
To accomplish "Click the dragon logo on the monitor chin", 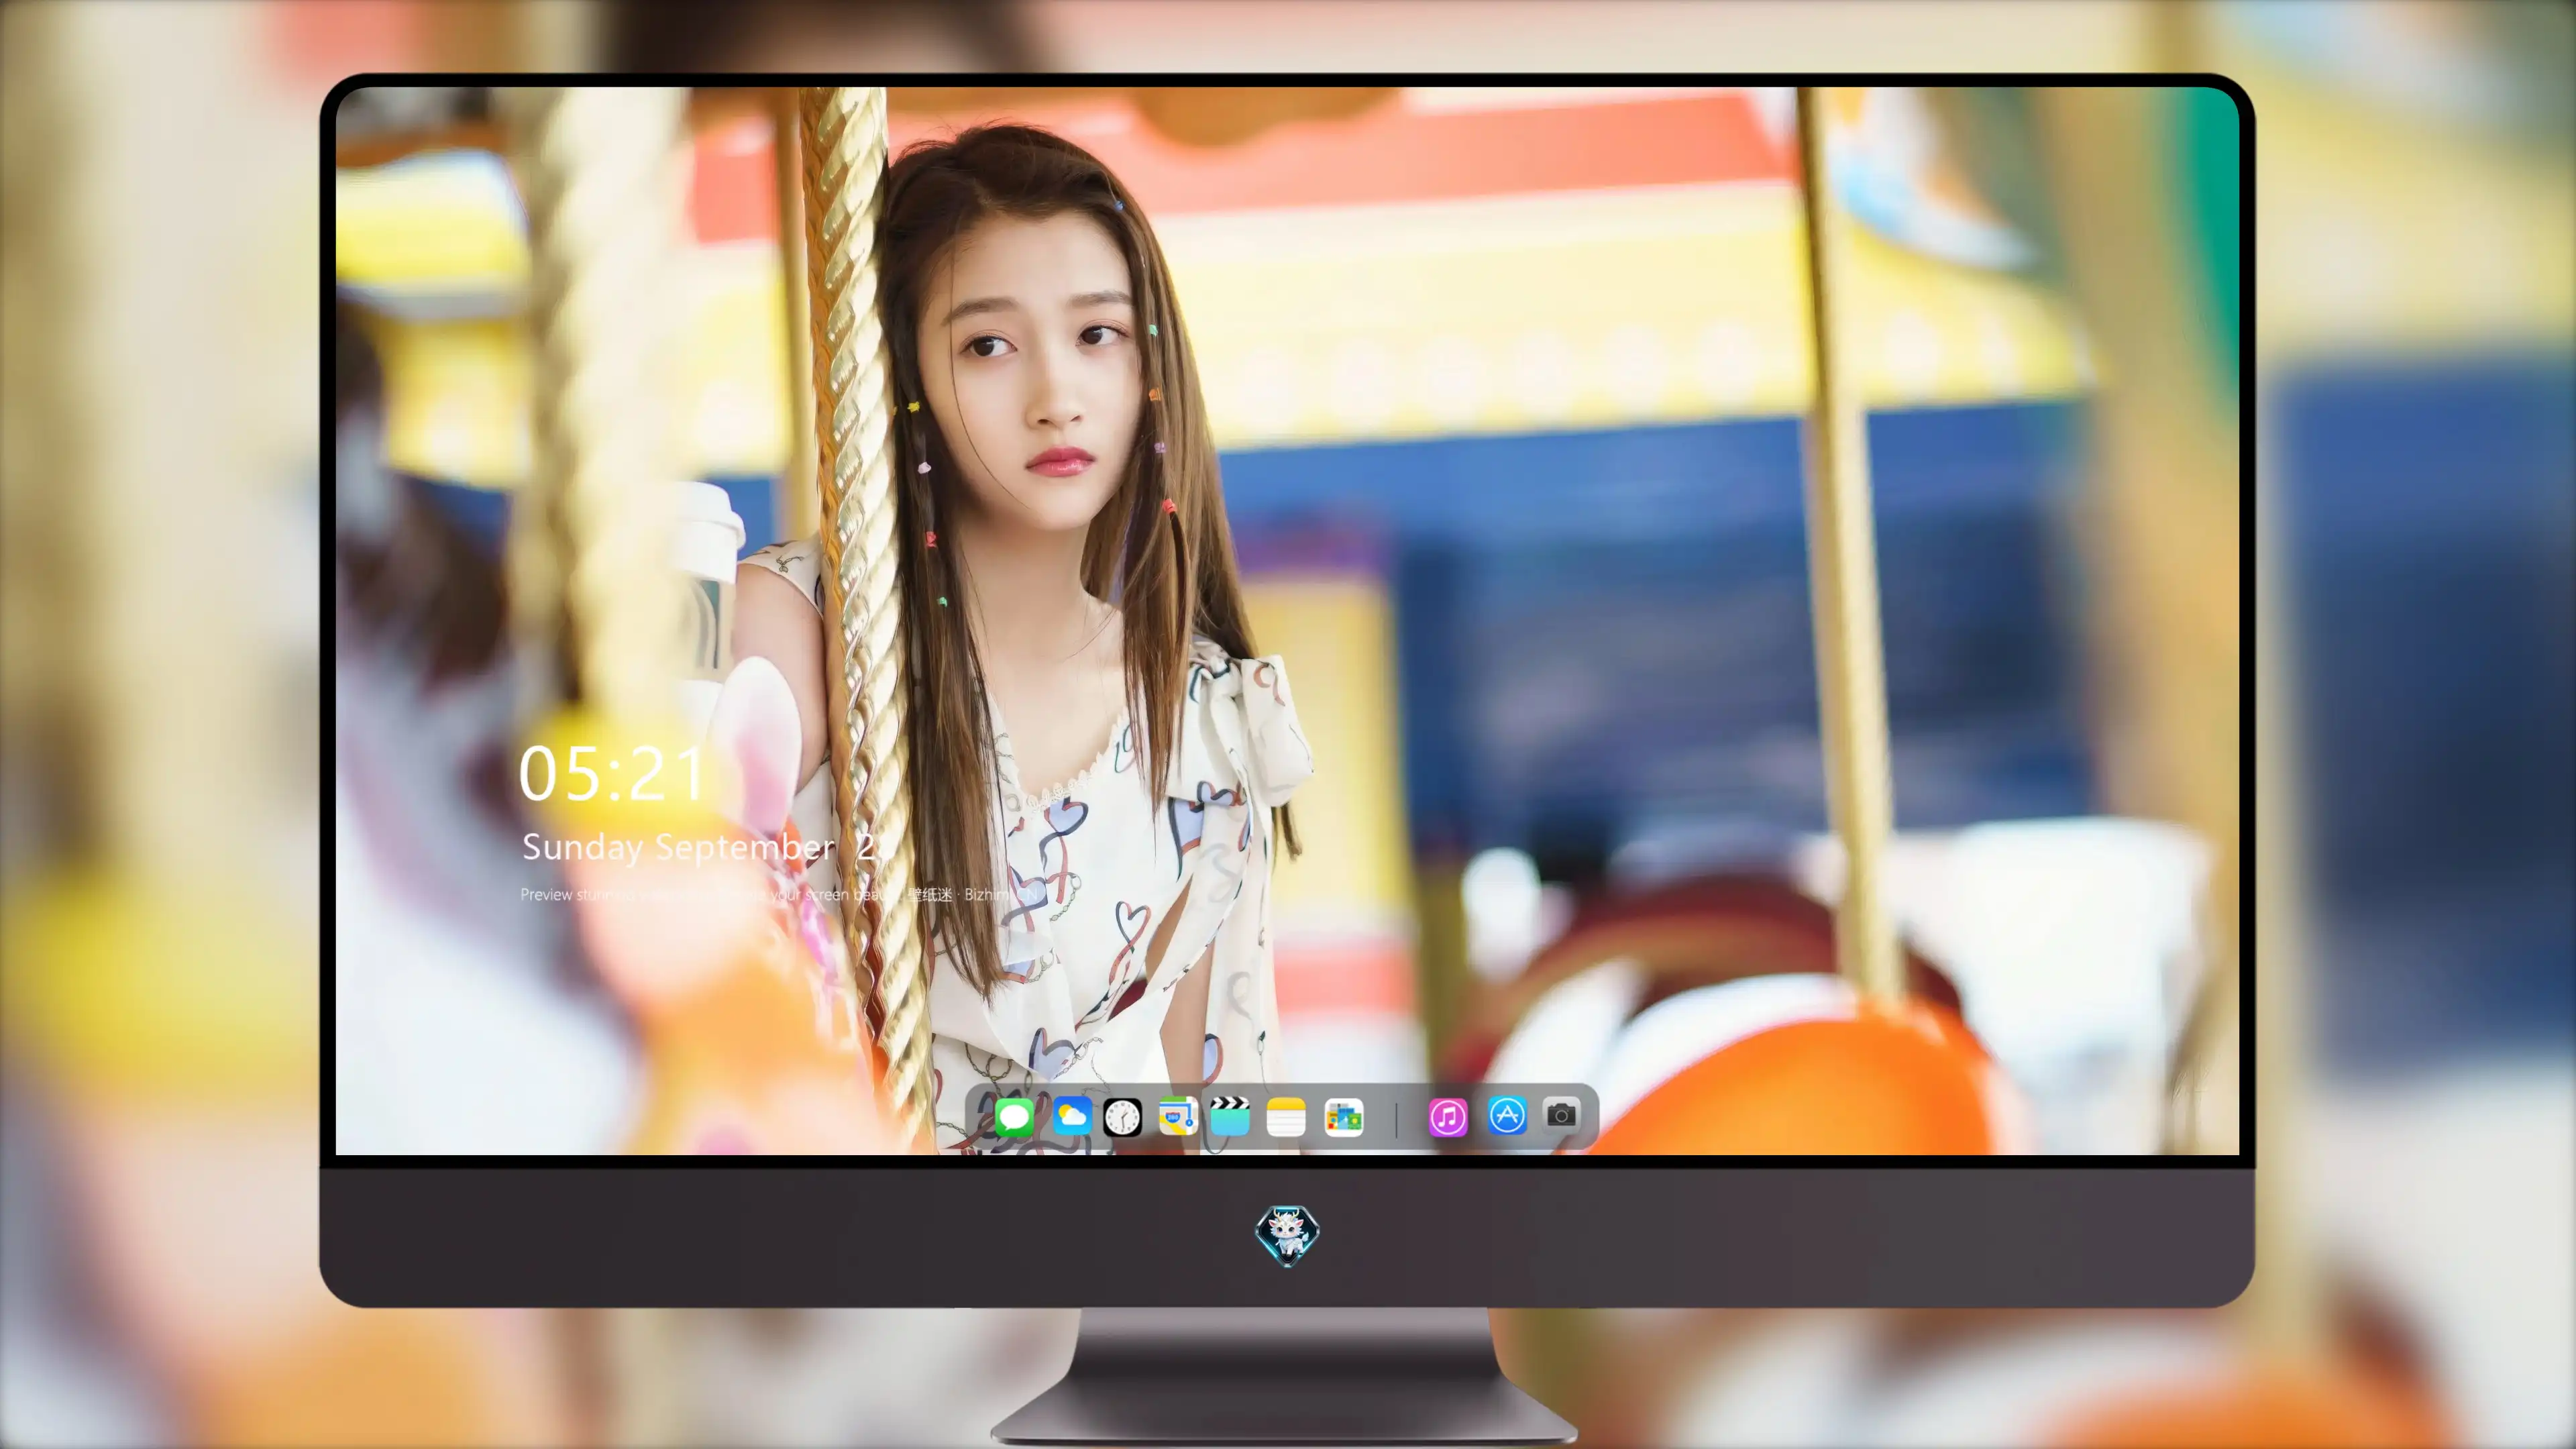I will point(1287,1235).
